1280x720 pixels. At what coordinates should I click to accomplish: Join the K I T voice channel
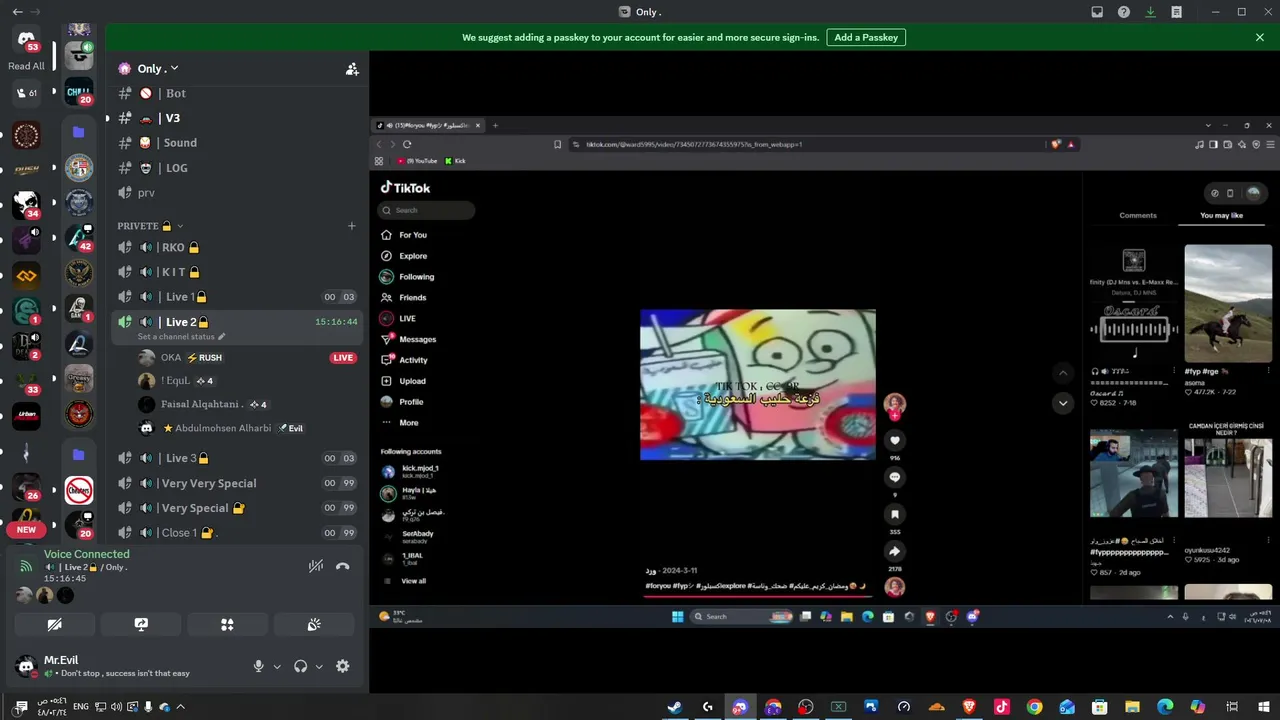click(x=236, y=272)
